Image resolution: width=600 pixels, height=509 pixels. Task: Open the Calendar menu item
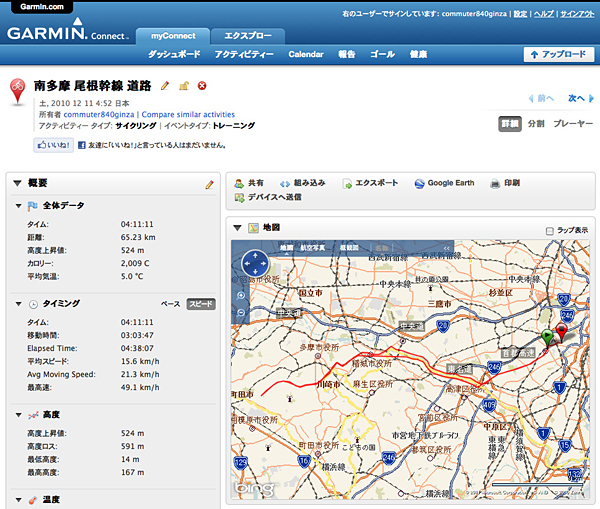tap(306, 54)
